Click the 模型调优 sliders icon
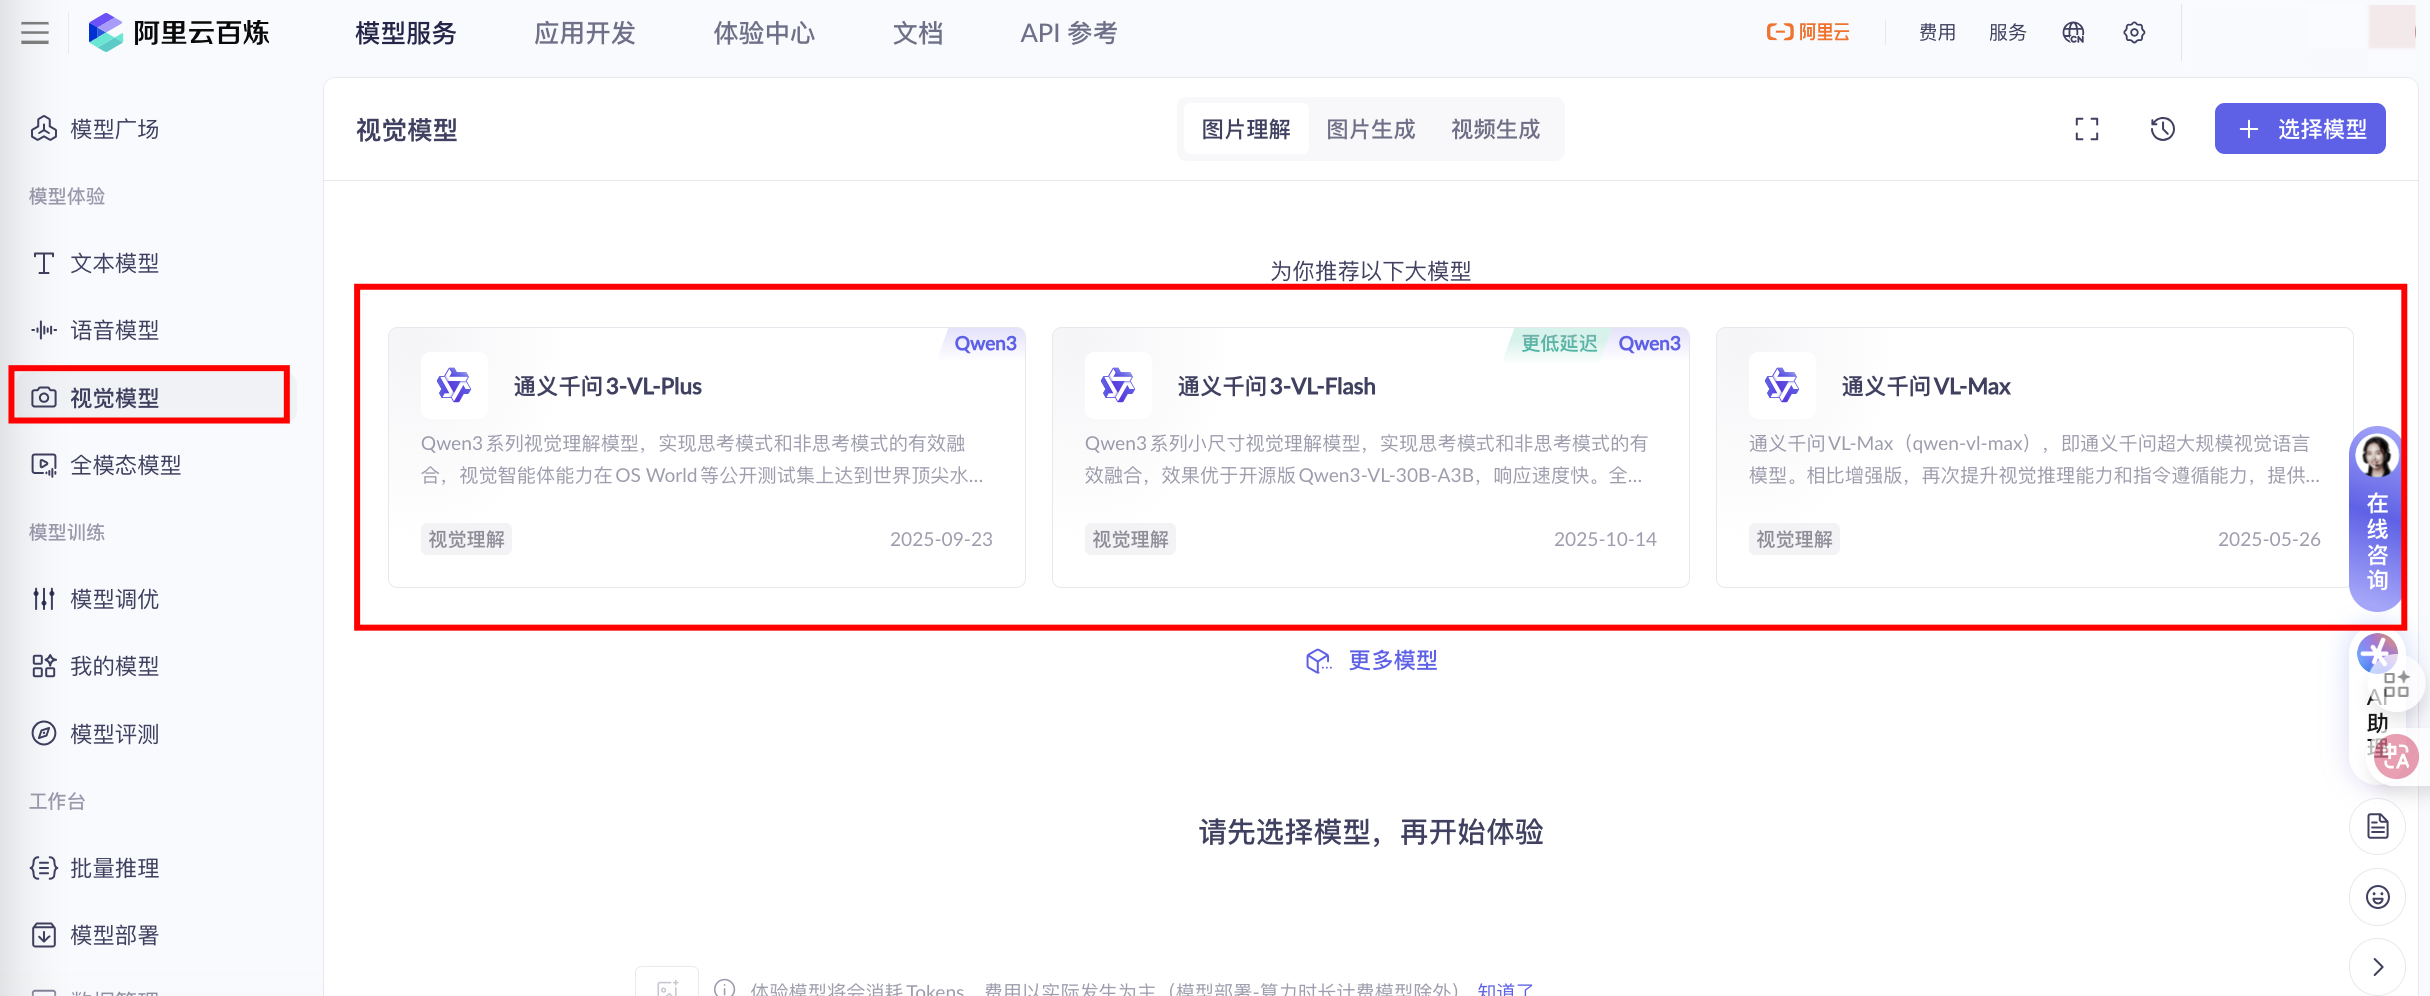 pyautogui.click(x=44, y=599)
